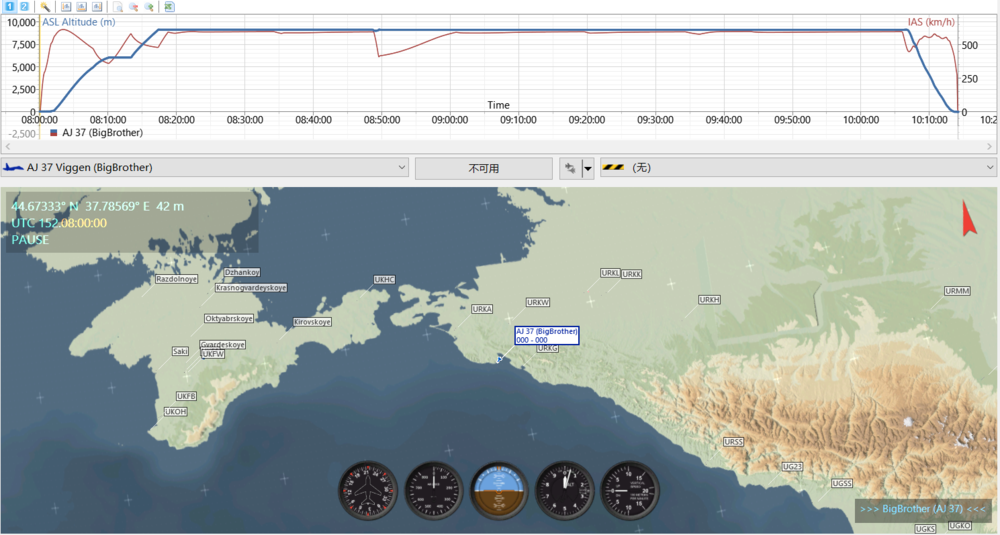This screenshot has width=1000, height=535.
Task: Click the PAUSE status text
Action: tap(30, 240)
